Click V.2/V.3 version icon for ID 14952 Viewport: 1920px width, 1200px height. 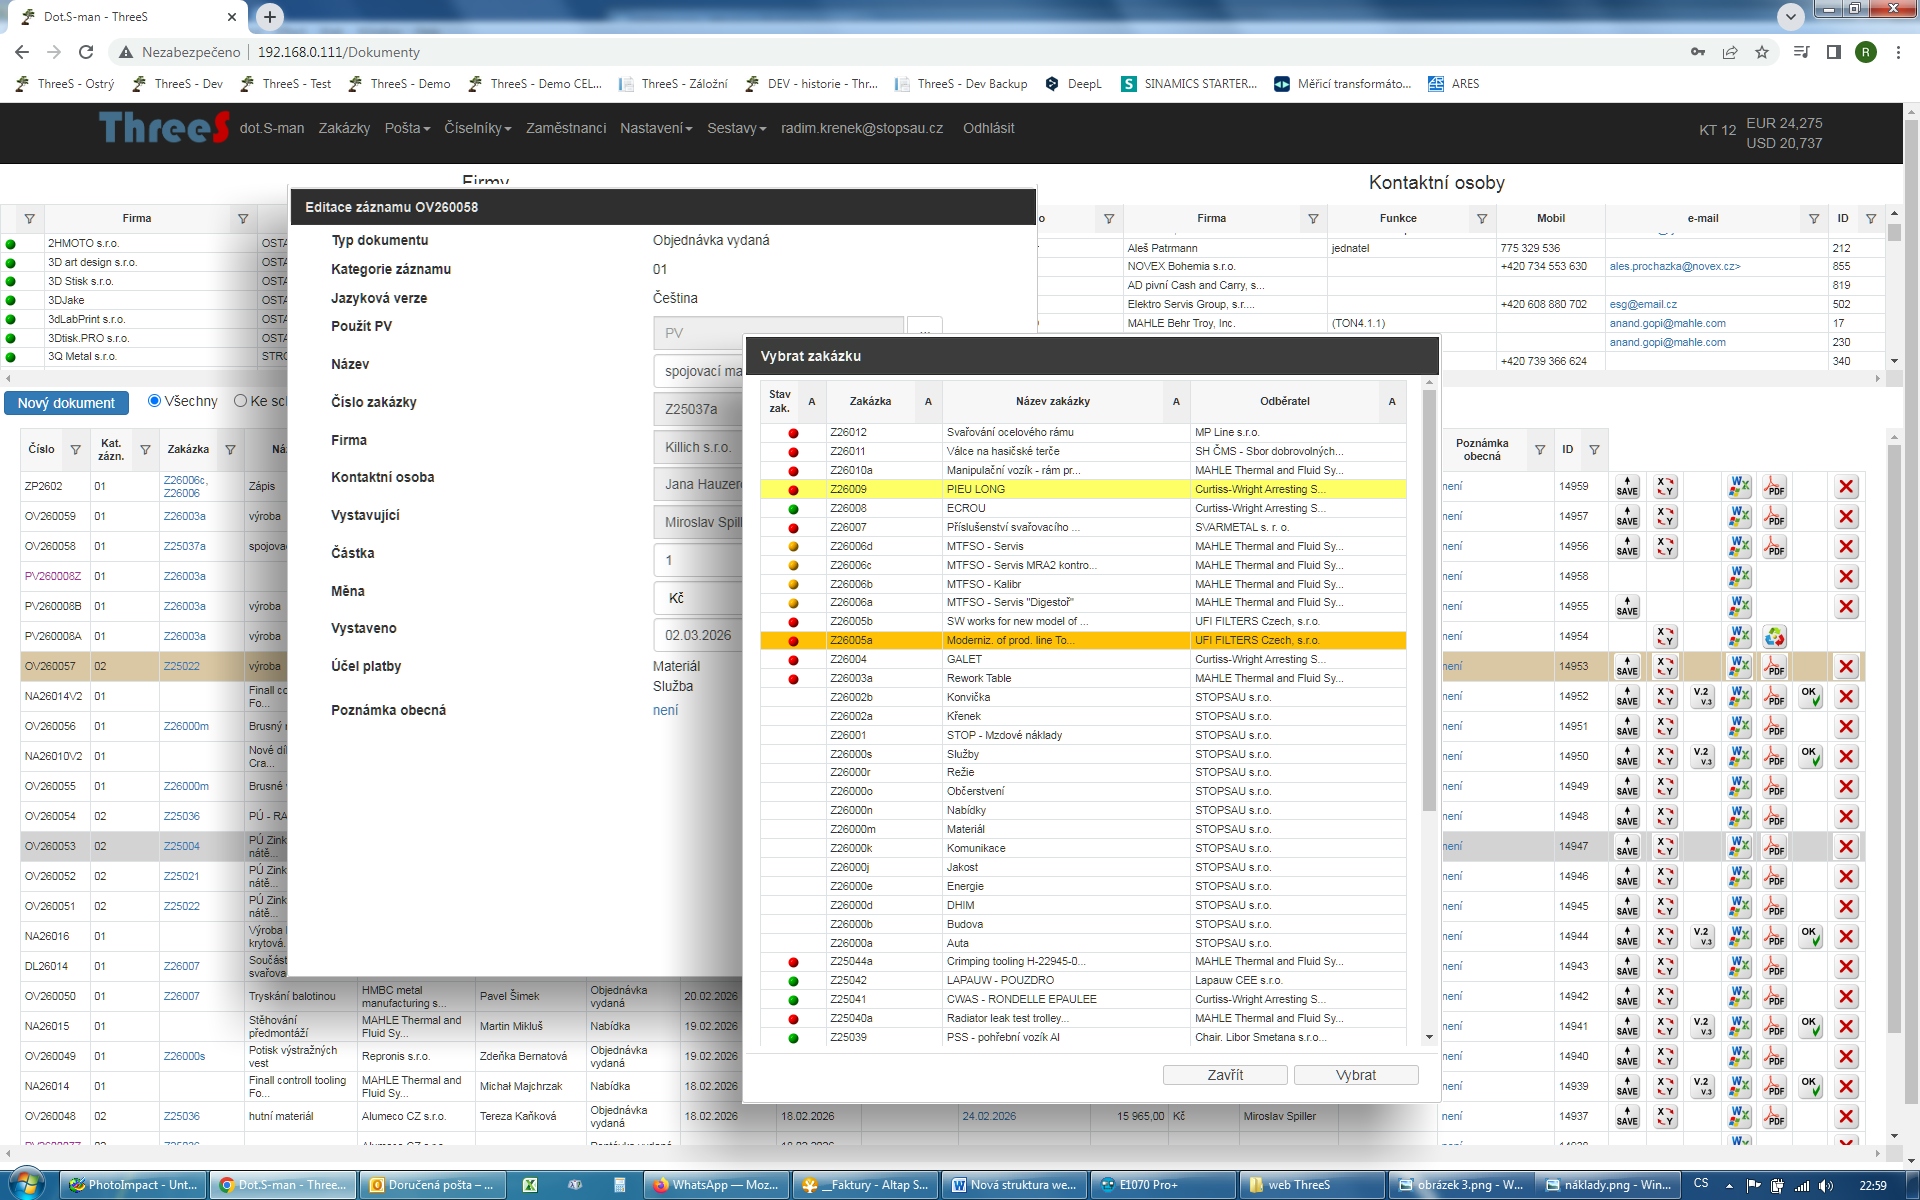(1702, 697)
